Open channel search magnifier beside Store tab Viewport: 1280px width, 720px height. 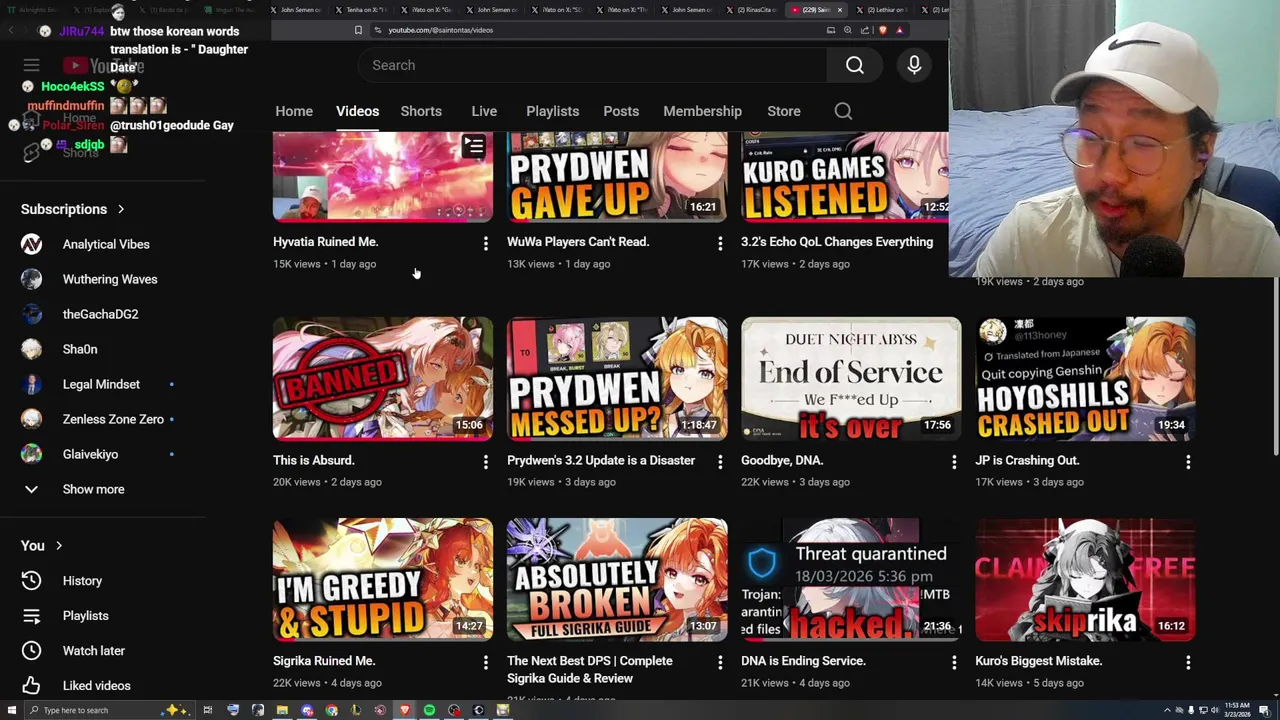pyautogui.click(x=843, y=111)
